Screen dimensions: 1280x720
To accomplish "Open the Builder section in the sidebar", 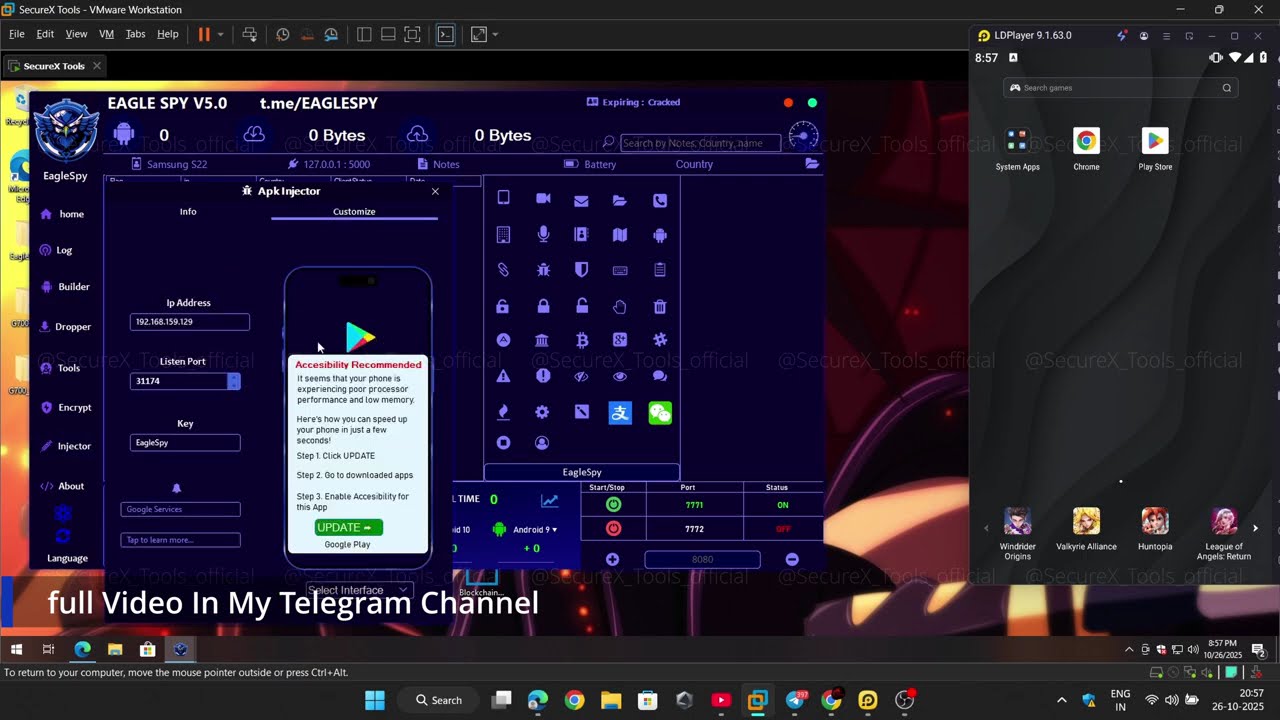I will [x=65, y=287].
